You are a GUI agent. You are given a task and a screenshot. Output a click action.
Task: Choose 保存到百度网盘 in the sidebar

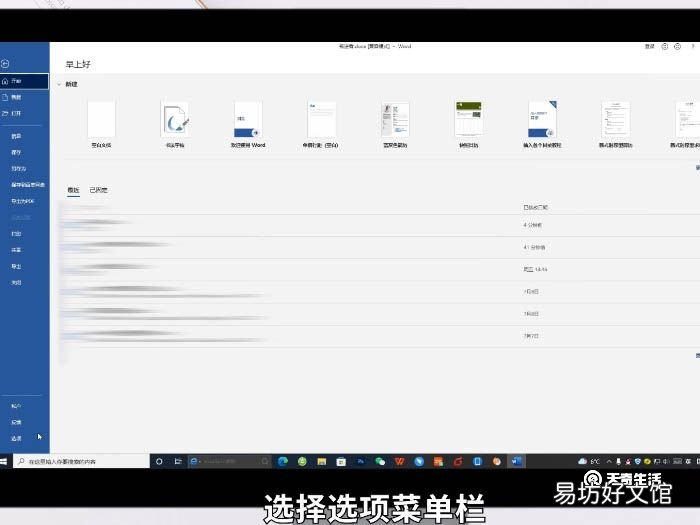point(28,185)
